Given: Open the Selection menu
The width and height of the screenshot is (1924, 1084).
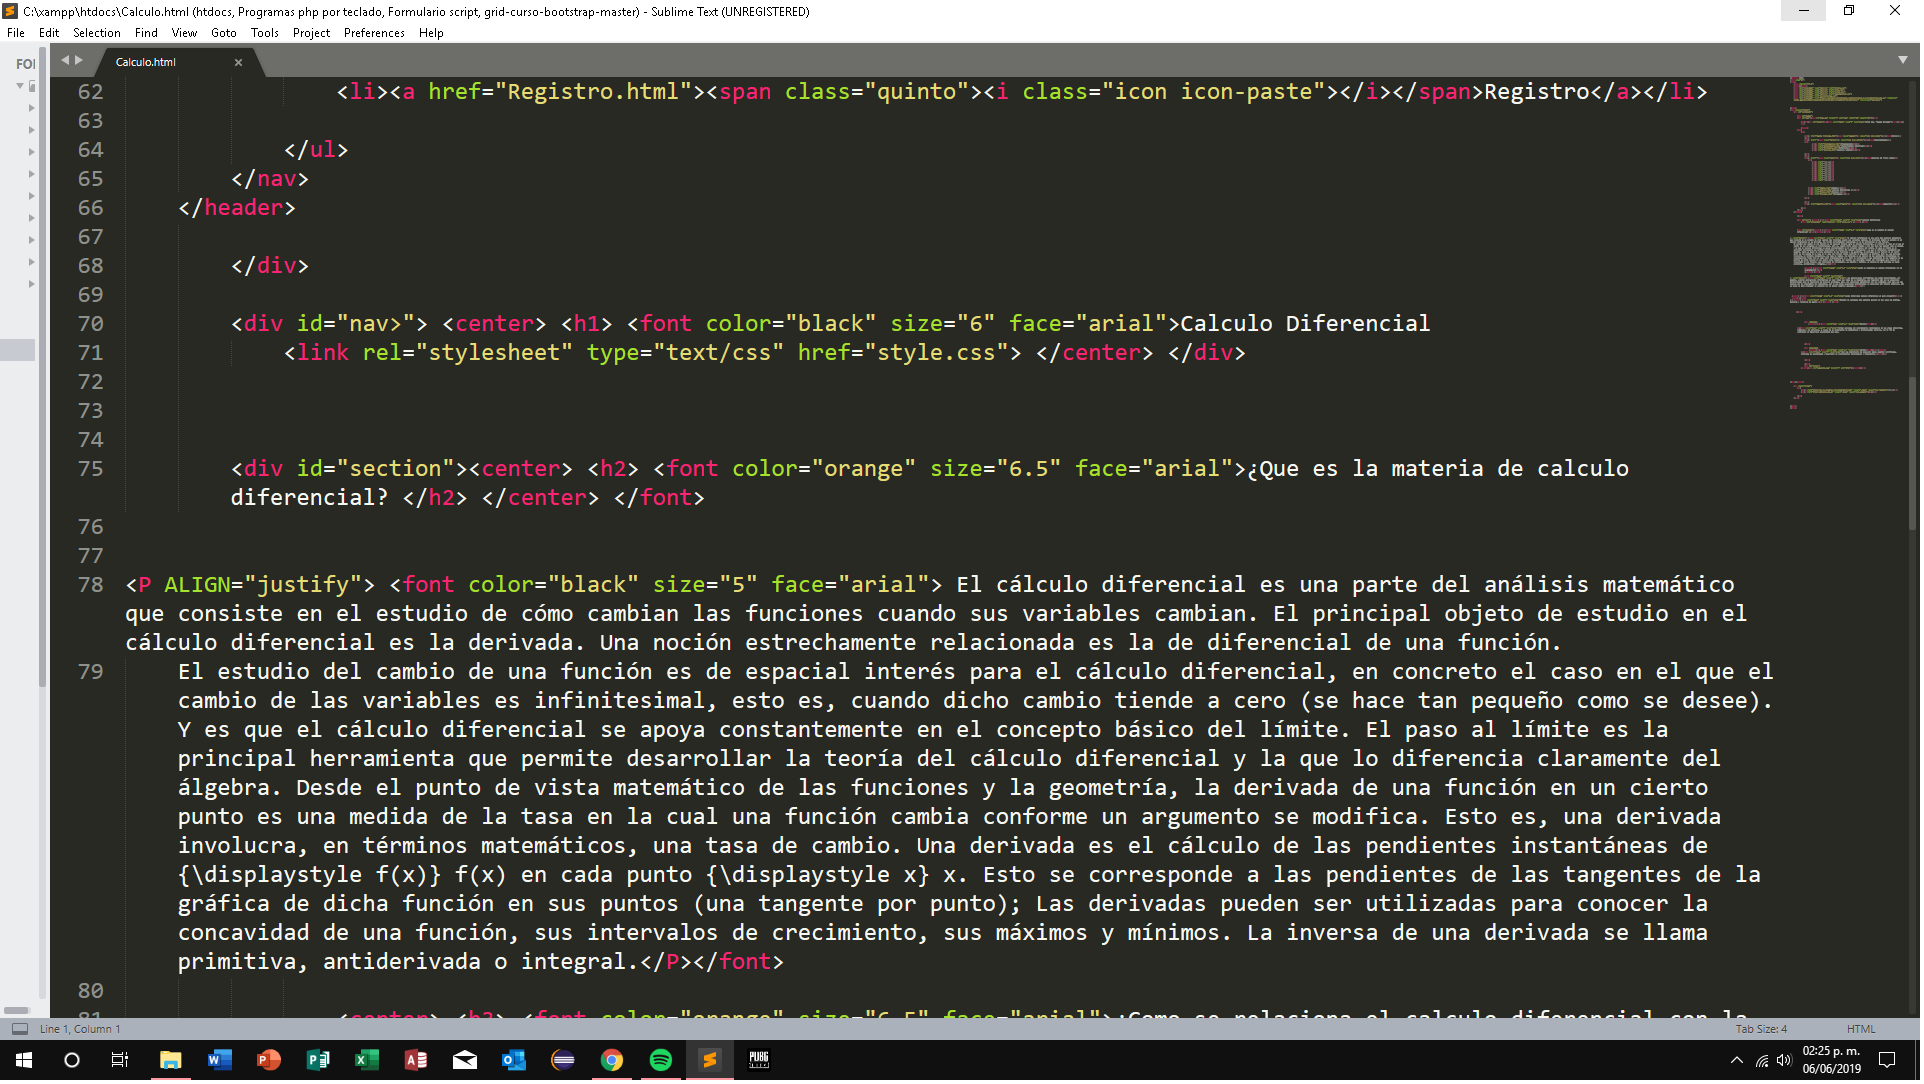Looking at the screenshot, I should (97, 33).
